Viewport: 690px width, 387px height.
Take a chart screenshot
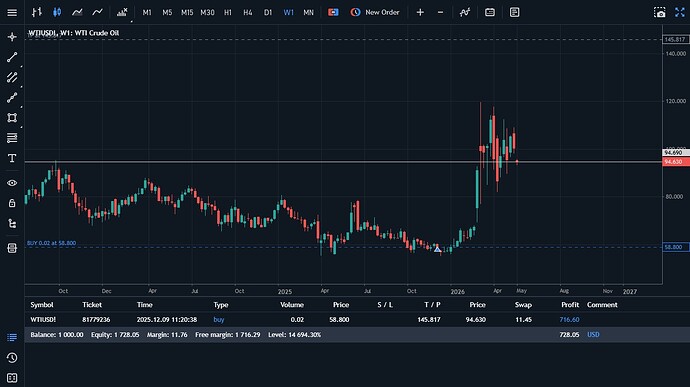[x=660, y=12]
